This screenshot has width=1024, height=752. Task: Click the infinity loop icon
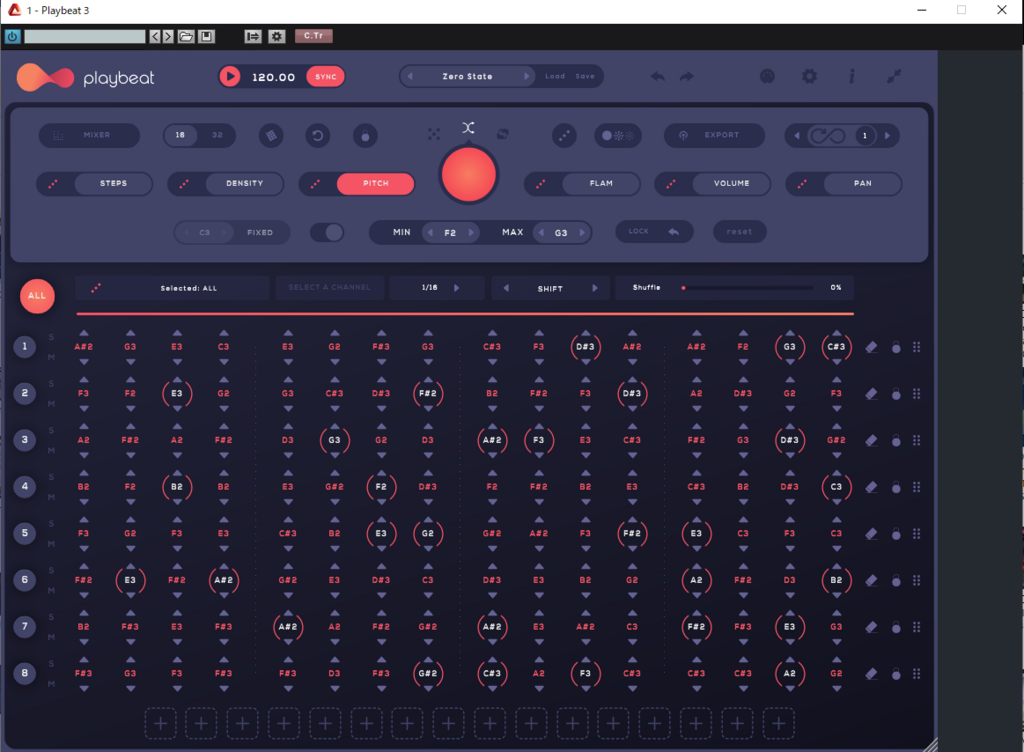(827, 136)
